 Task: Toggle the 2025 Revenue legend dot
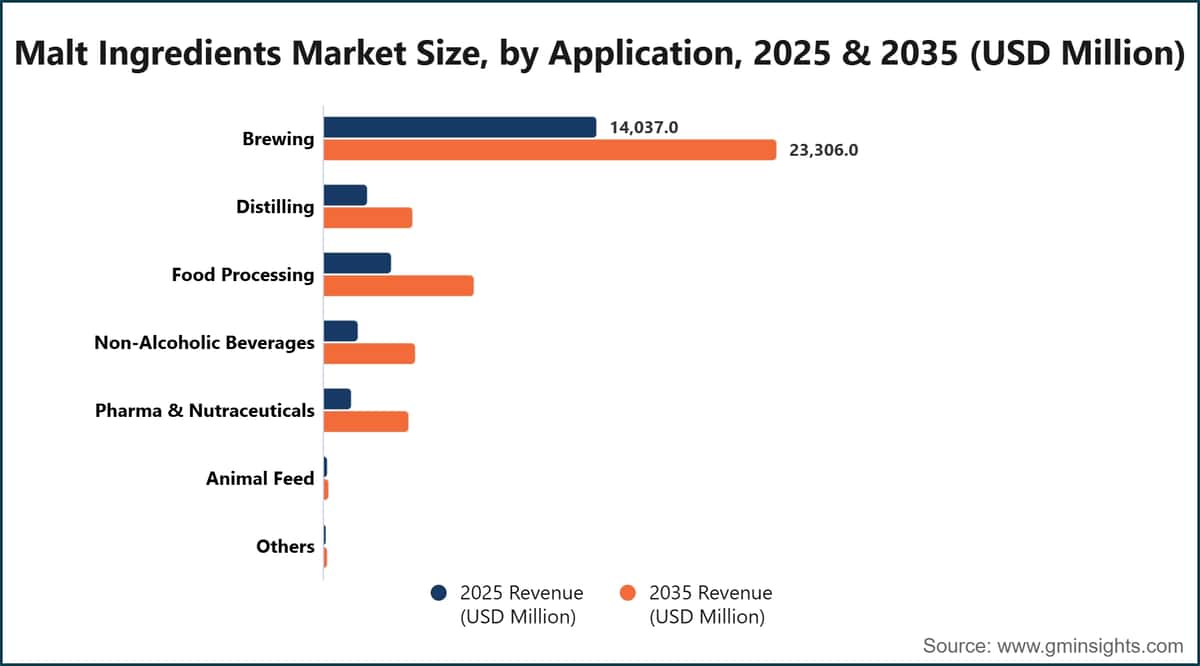pyautogui.click(x=438, y=593)
